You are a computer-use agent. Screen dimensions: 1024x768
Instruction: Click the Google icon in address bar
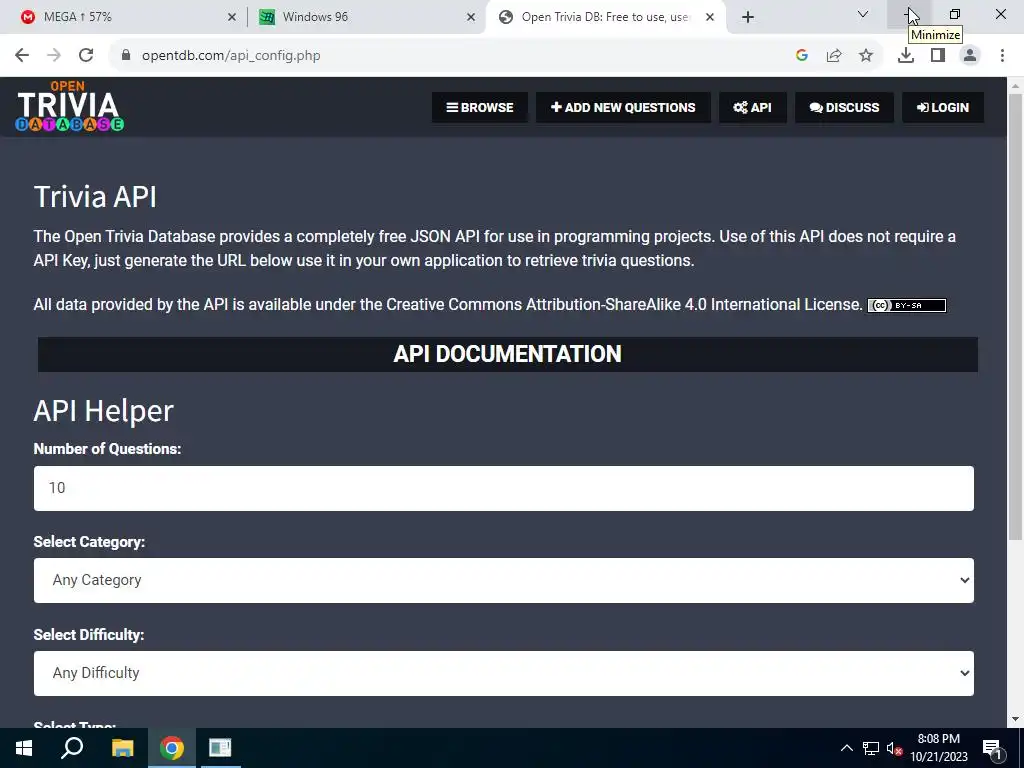coord(802,56)
